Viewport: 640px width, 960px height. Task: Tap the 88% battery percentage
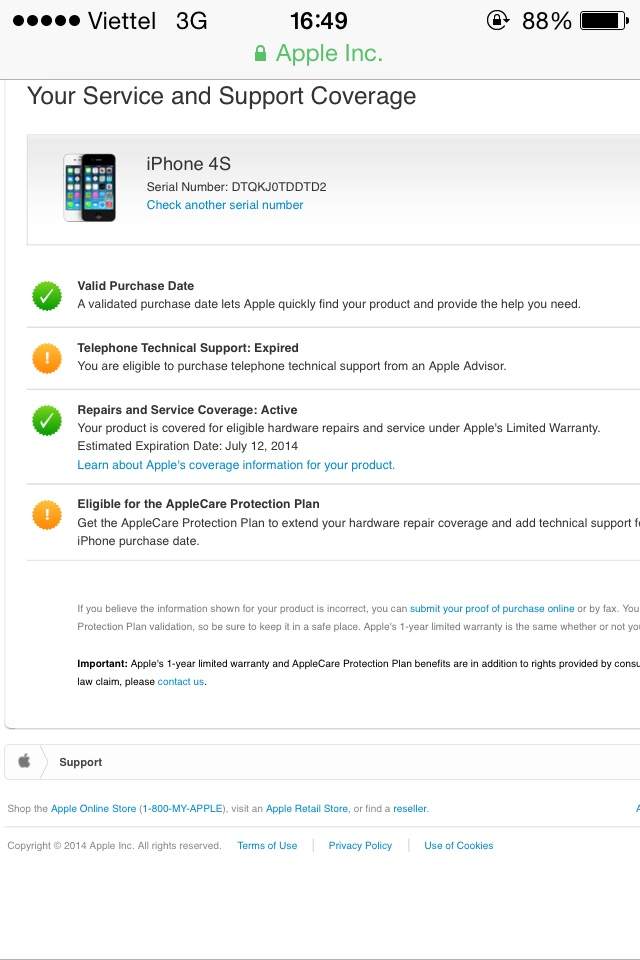pyautogui.click(x=546, y=21)
